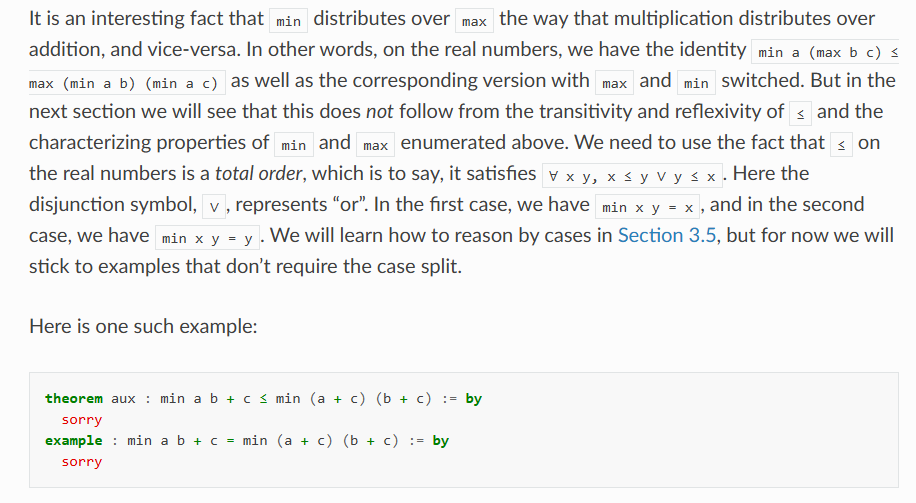Click the text 'Here is one such example:'
The image size is (916, 503).
pyautogui.click(x=143, y=325)
